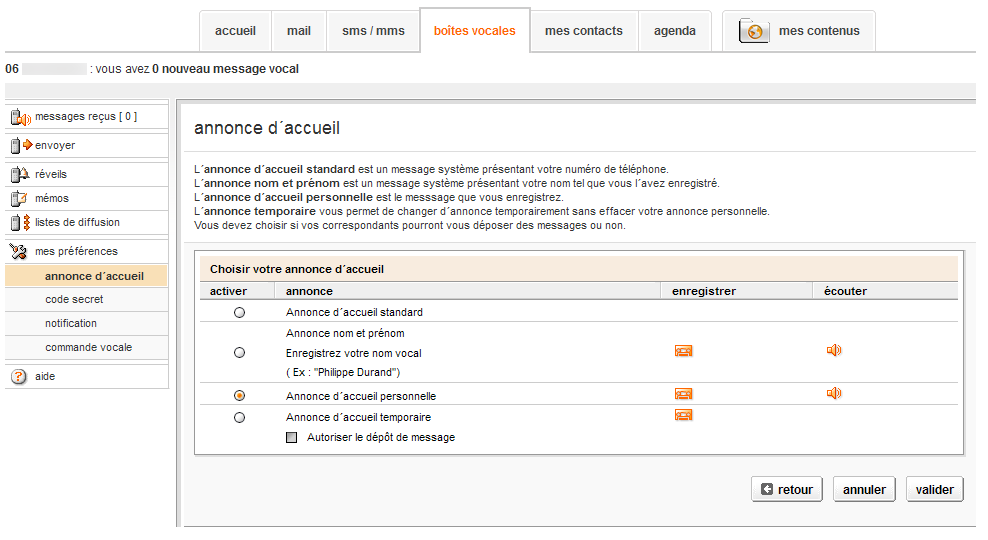Click the messages reçus icon in sidebar
The image size is (988, 540).
(x=20, y=118)
